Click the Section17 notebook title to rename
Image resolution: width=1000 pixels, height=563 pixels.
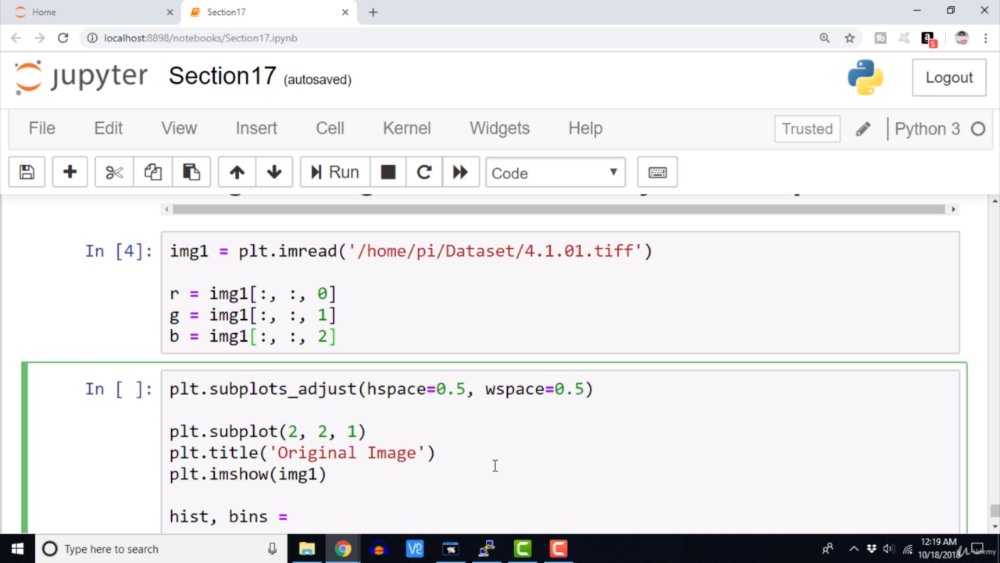coord(222,76)
